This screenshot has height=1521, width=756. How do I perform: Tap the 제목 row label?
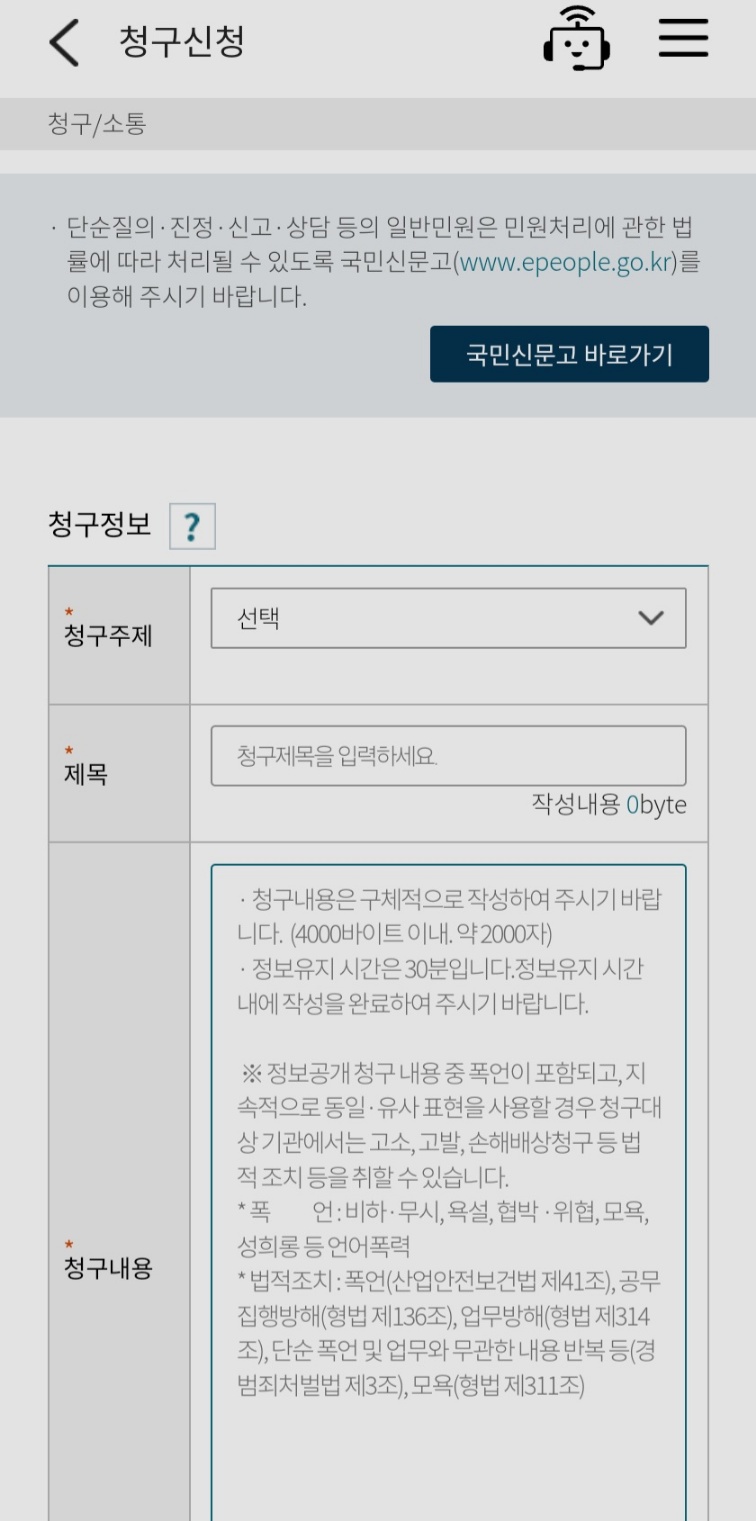pyautogui.click(x=86, y=773)
